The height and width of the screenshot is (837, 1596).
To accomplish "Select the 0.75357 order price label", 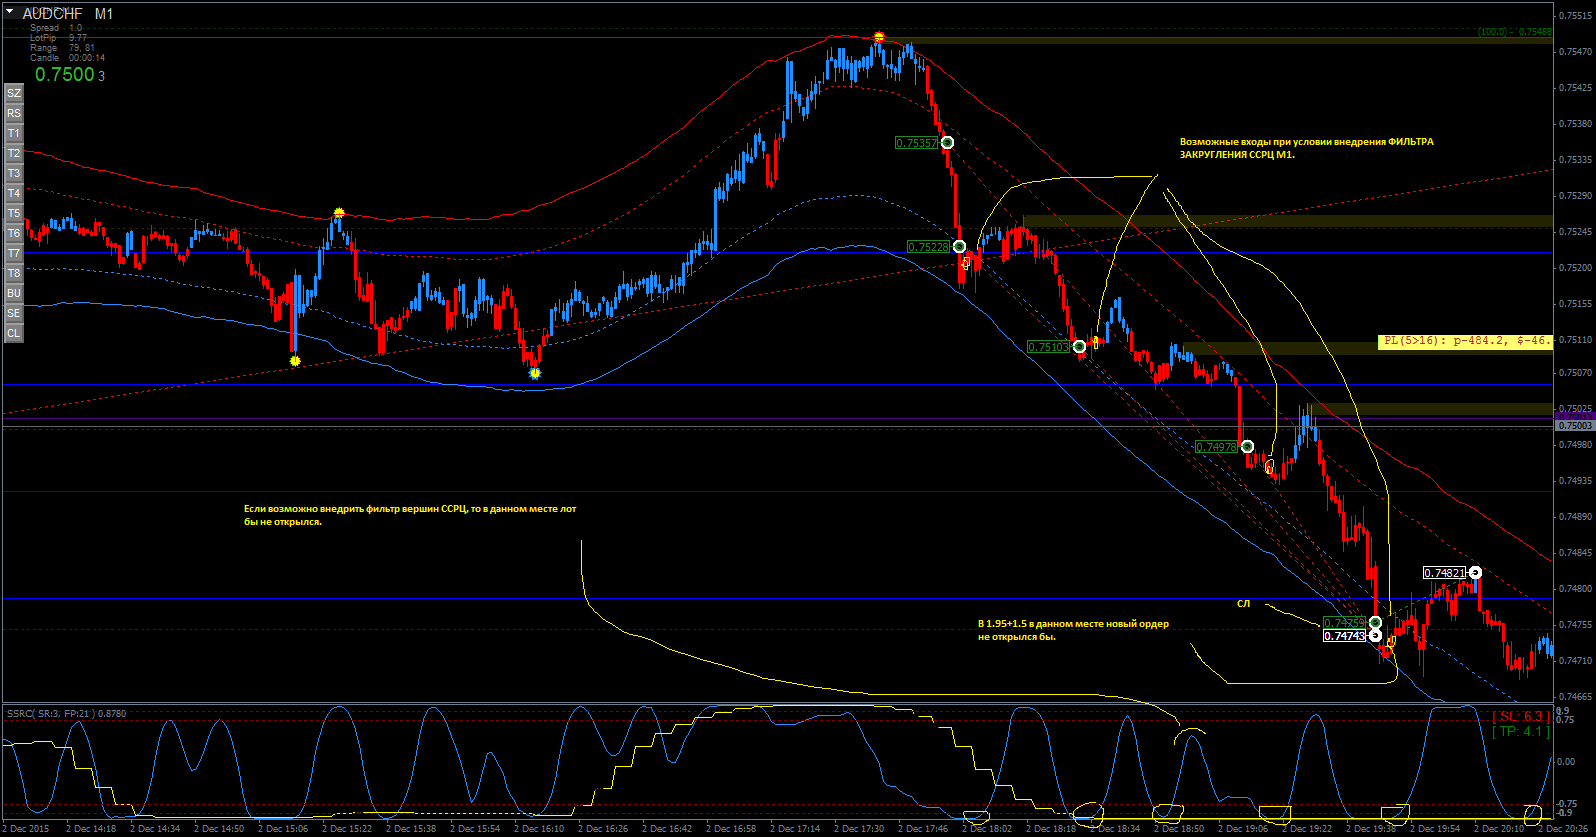I will (x=916, y=143).
